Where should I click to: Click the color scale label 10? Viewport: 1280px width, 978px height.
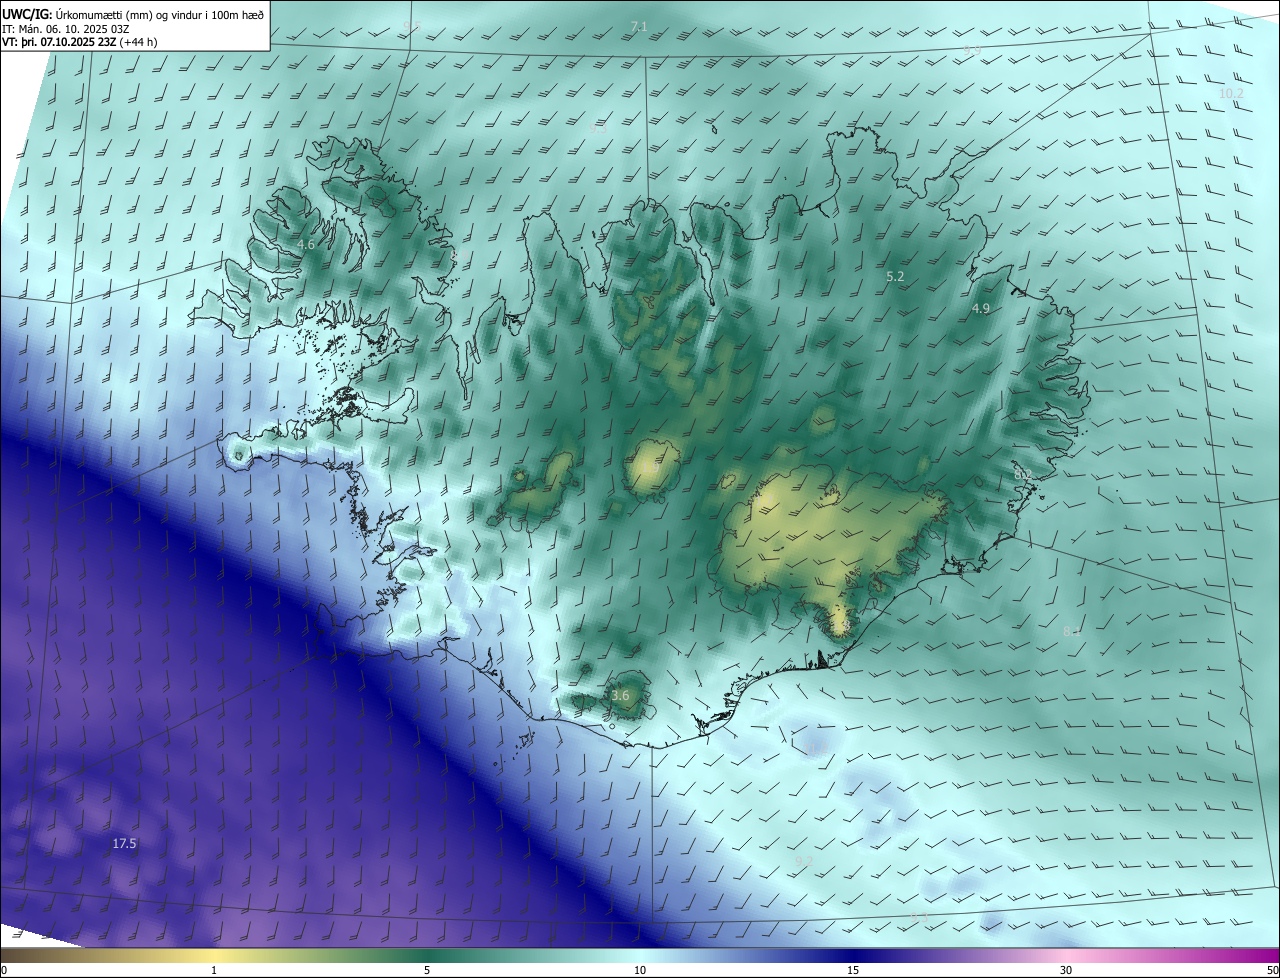click(640, 970)
